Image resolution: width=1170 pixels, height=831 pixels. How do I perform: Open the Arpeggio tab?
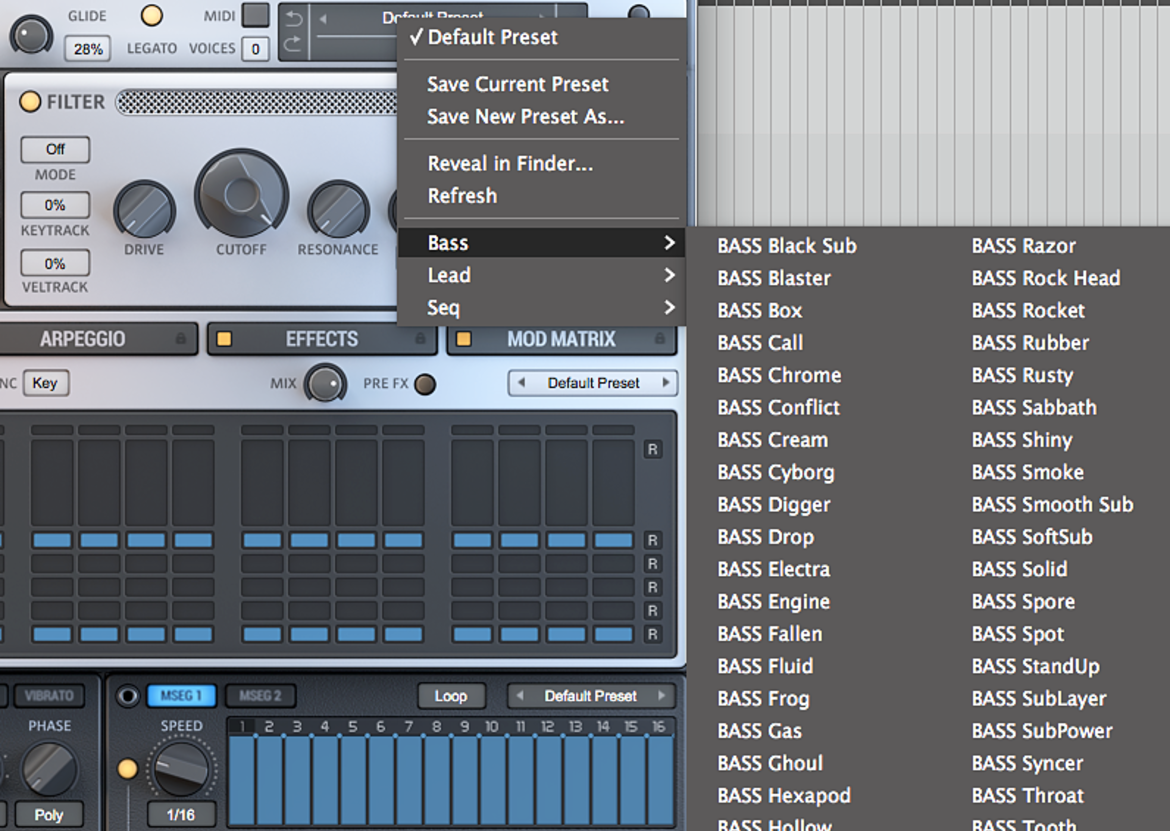[x=82, y=339]
